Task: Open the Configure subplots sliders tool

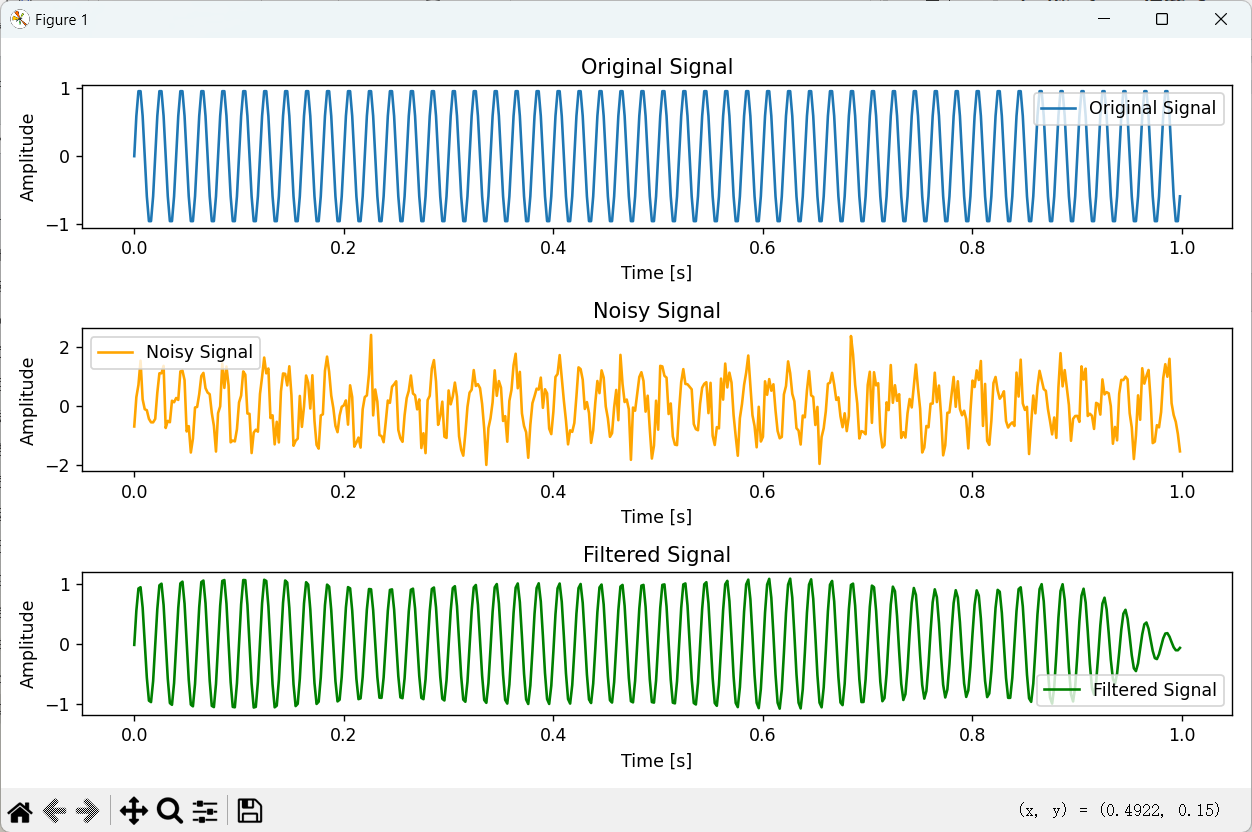Action: point(205,810)
